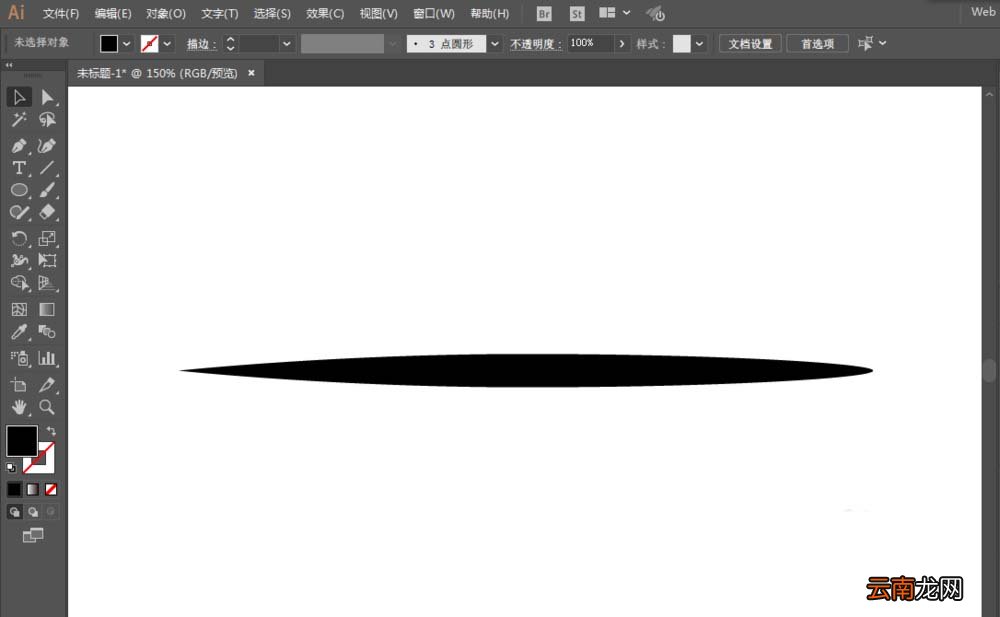Image resolution: width=1000 pixels, height=617 pixels.
Task: Select the Line Segment tool
Action: click(x=47, y=168)
